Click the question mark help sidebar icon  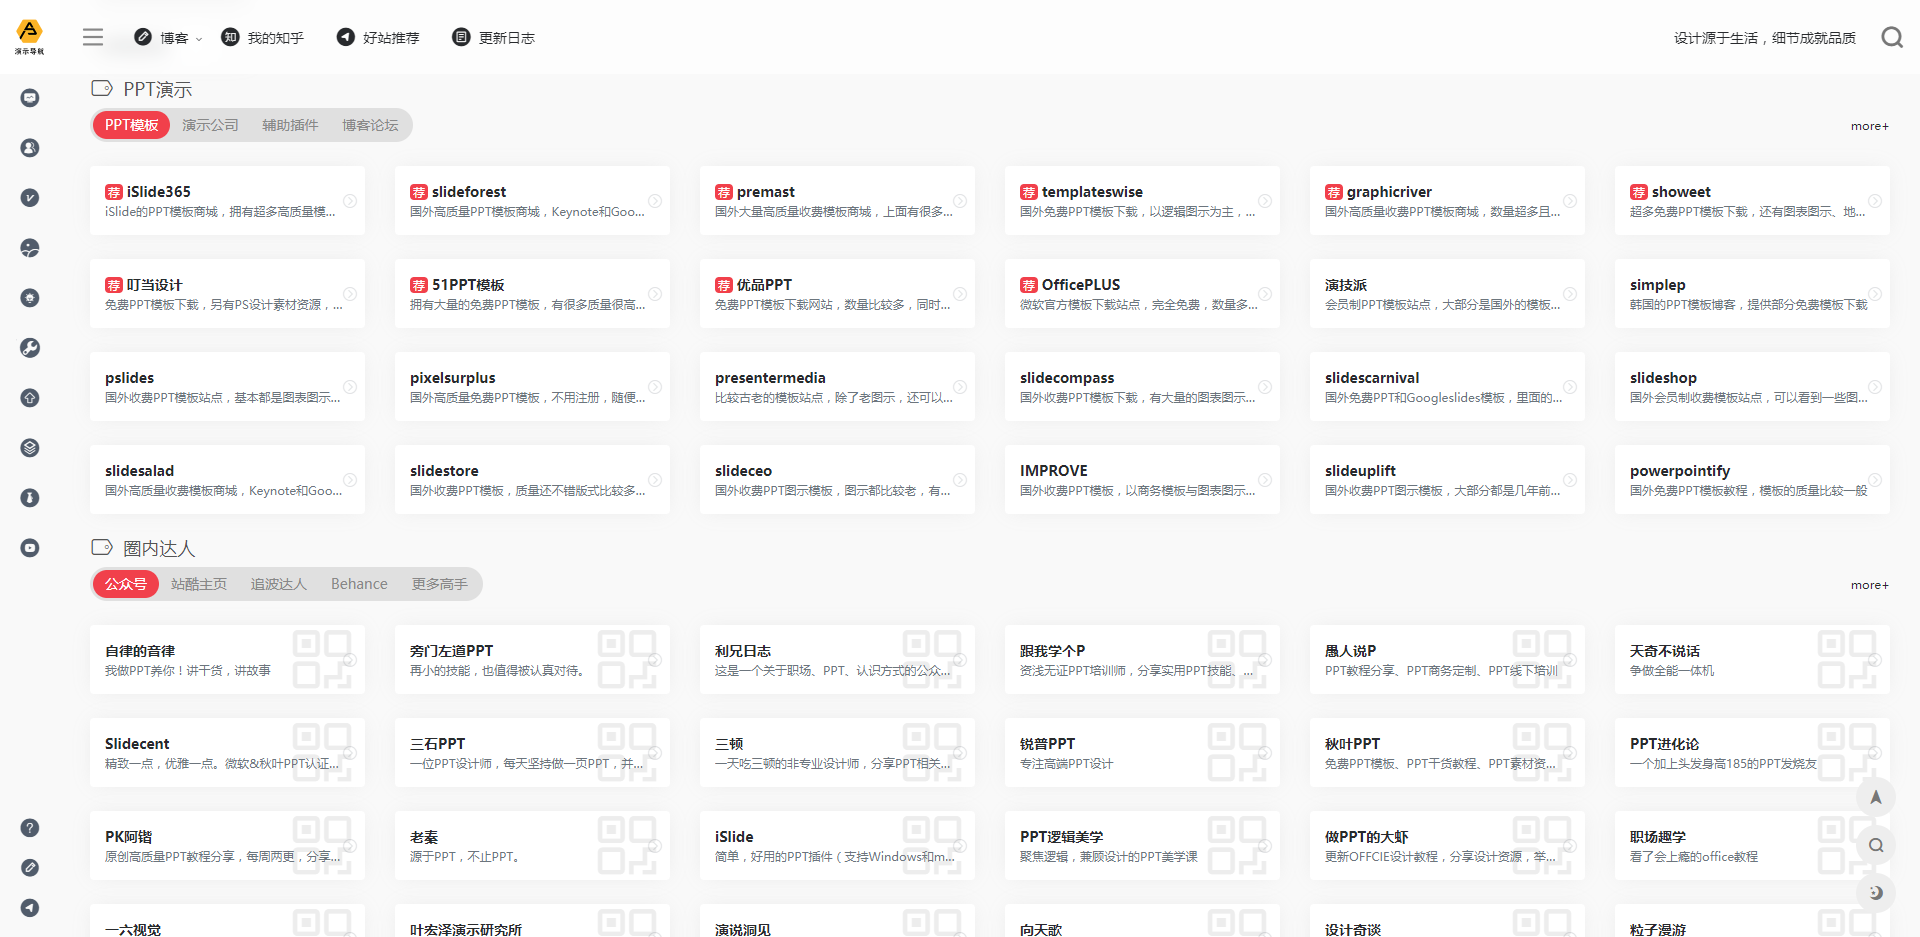point(30,828)
